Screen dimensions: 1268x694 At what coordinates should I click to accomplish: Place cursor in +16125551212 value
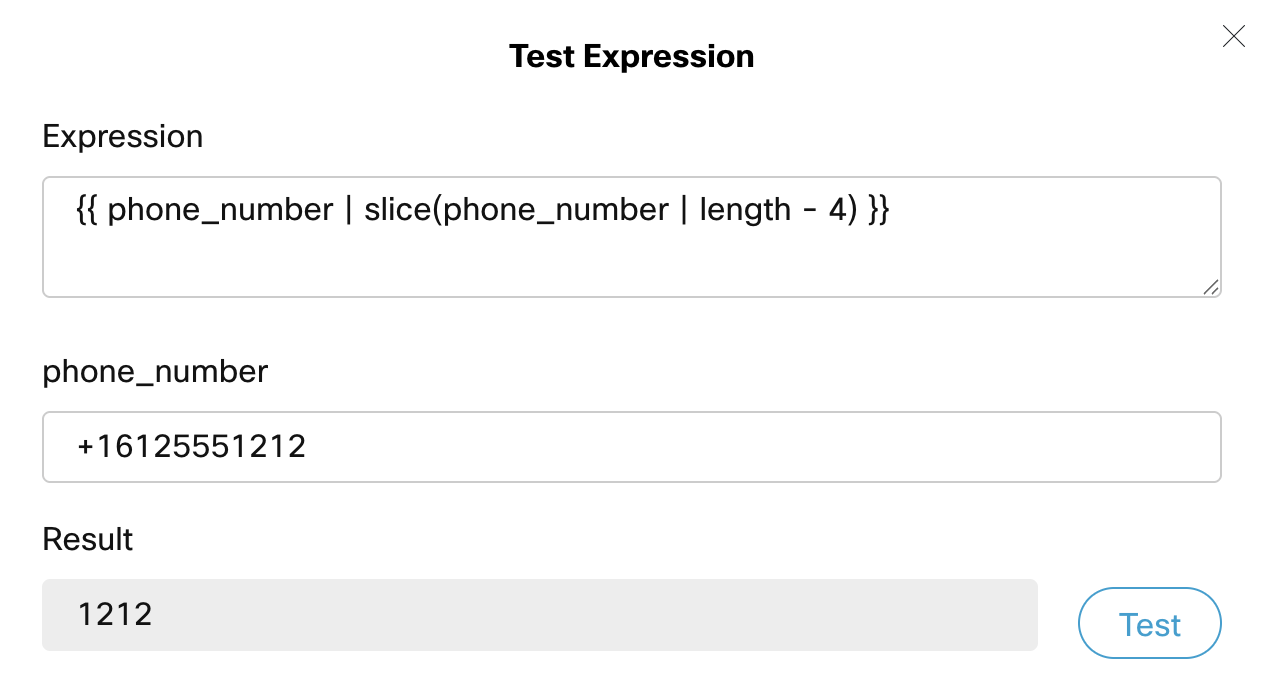click(x=191, y=447)
